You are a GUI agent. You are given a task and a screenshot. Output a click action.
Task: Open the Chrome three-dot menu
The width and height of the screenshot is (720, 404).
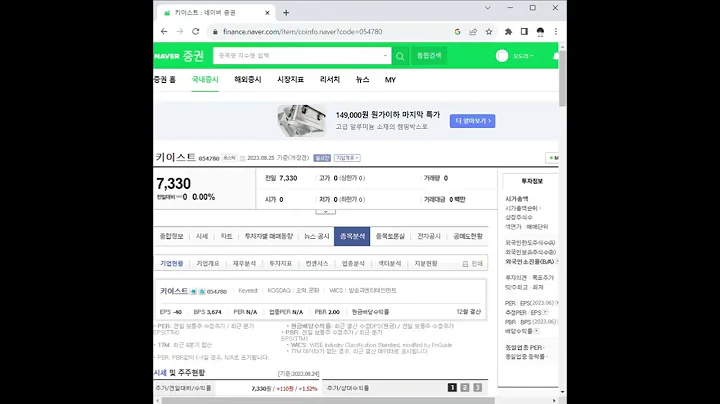click(556, 32)
